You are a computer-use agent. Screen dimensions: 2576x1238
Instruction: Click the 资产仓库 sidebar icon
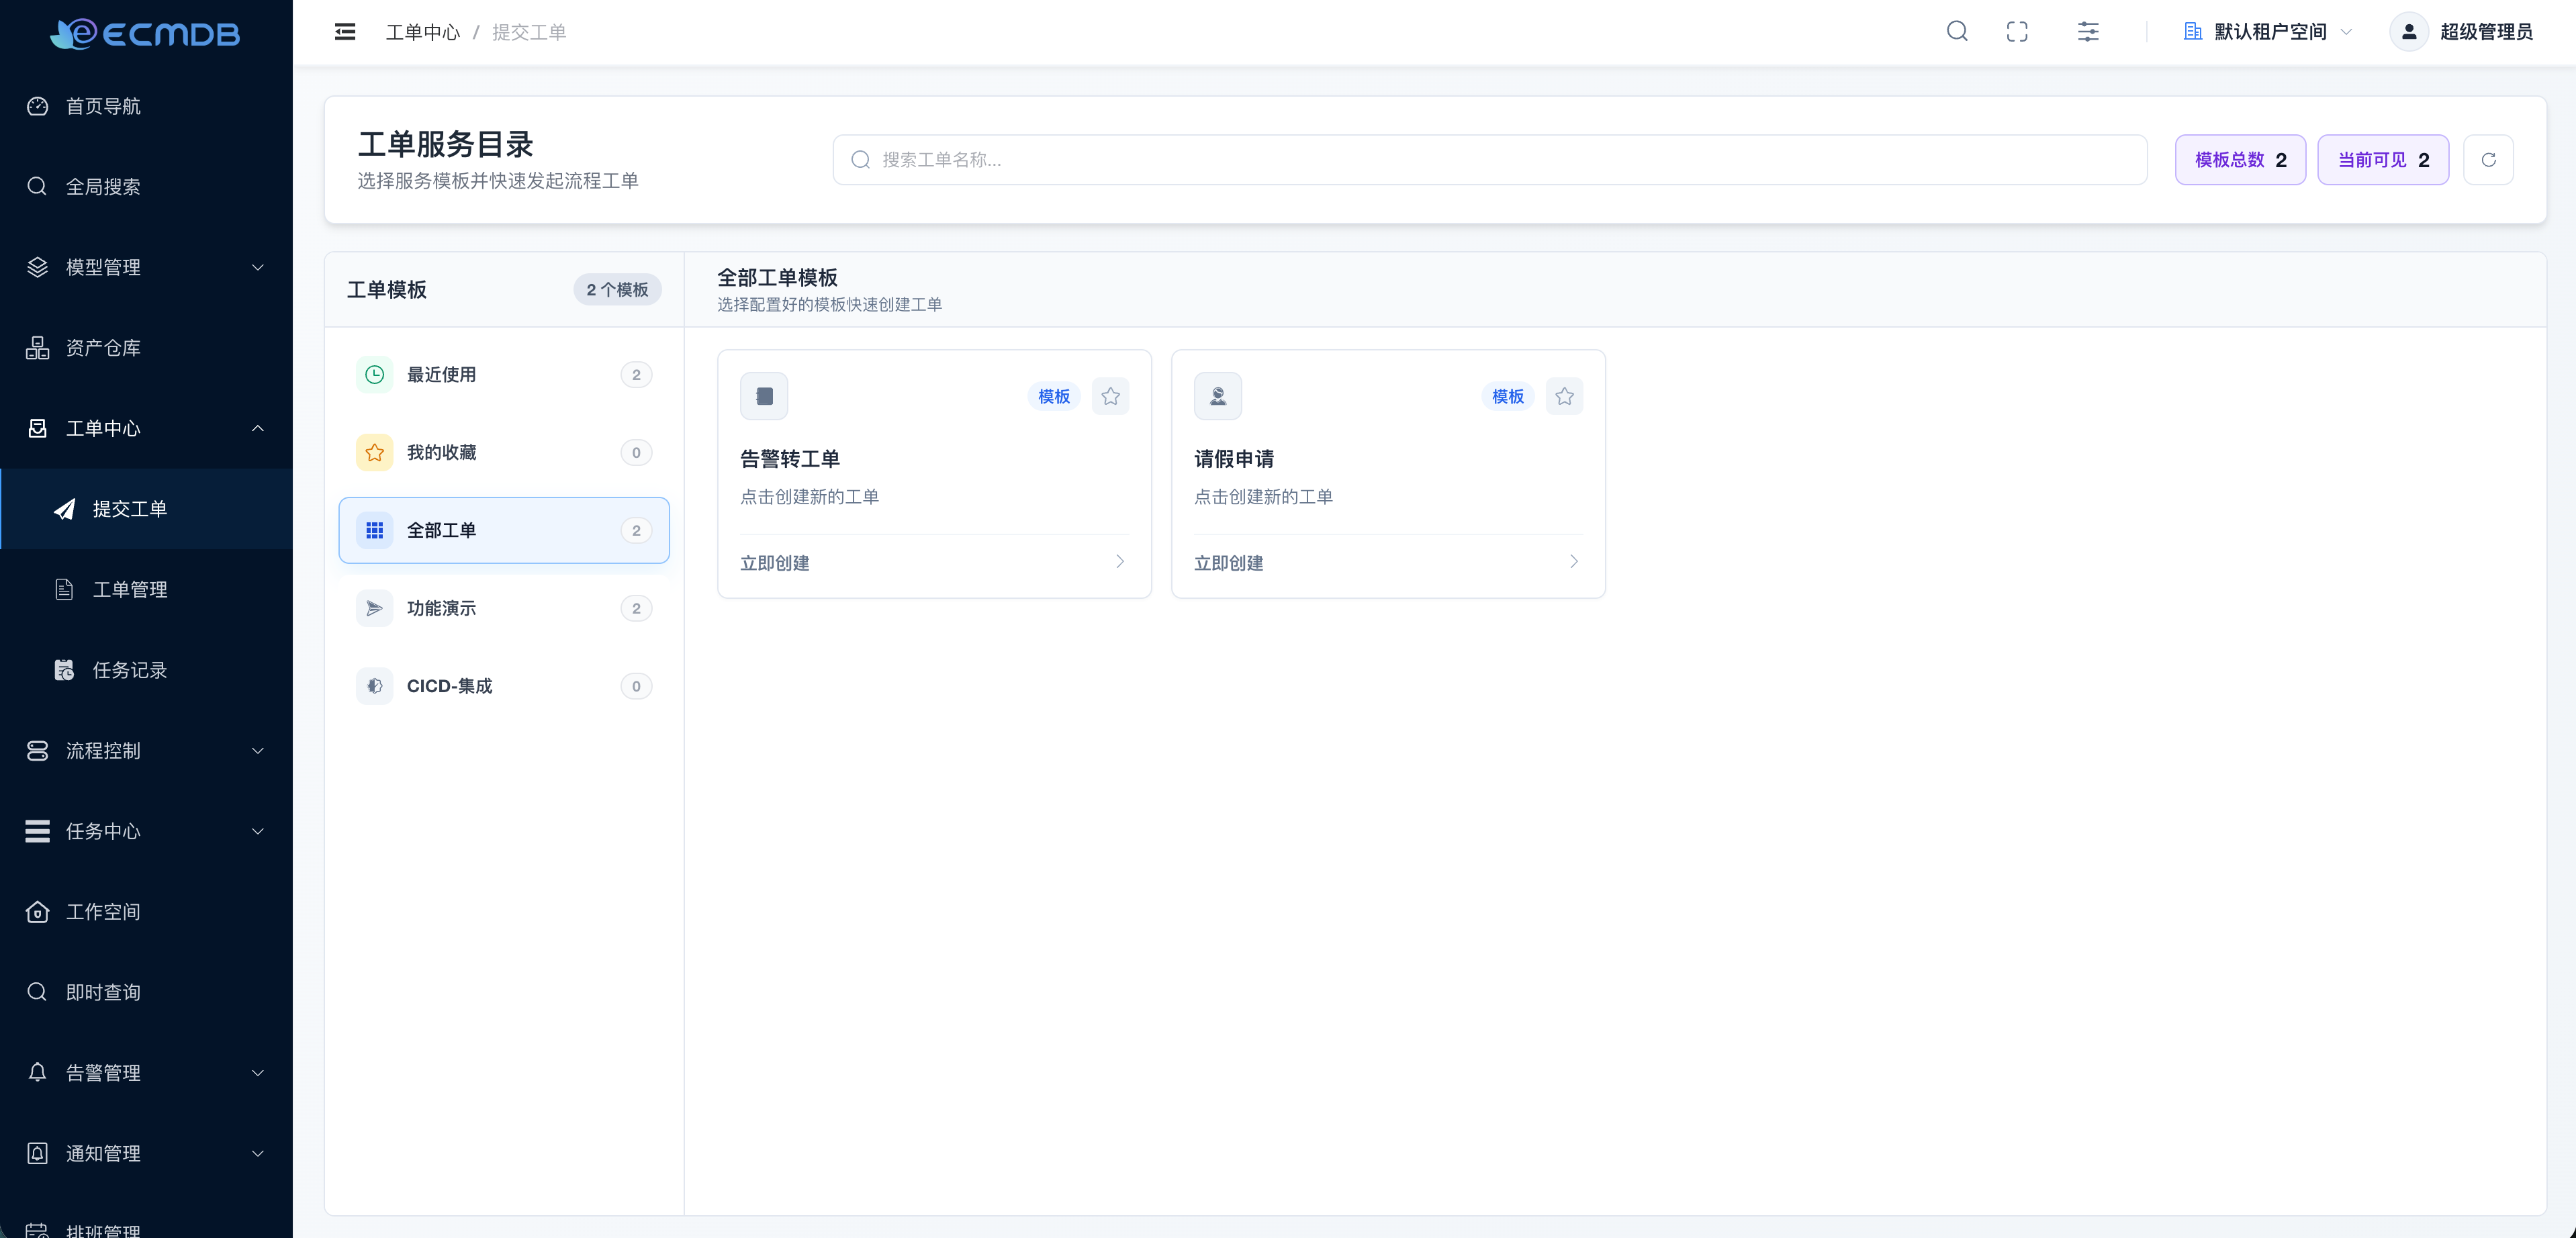pos(37,347)
